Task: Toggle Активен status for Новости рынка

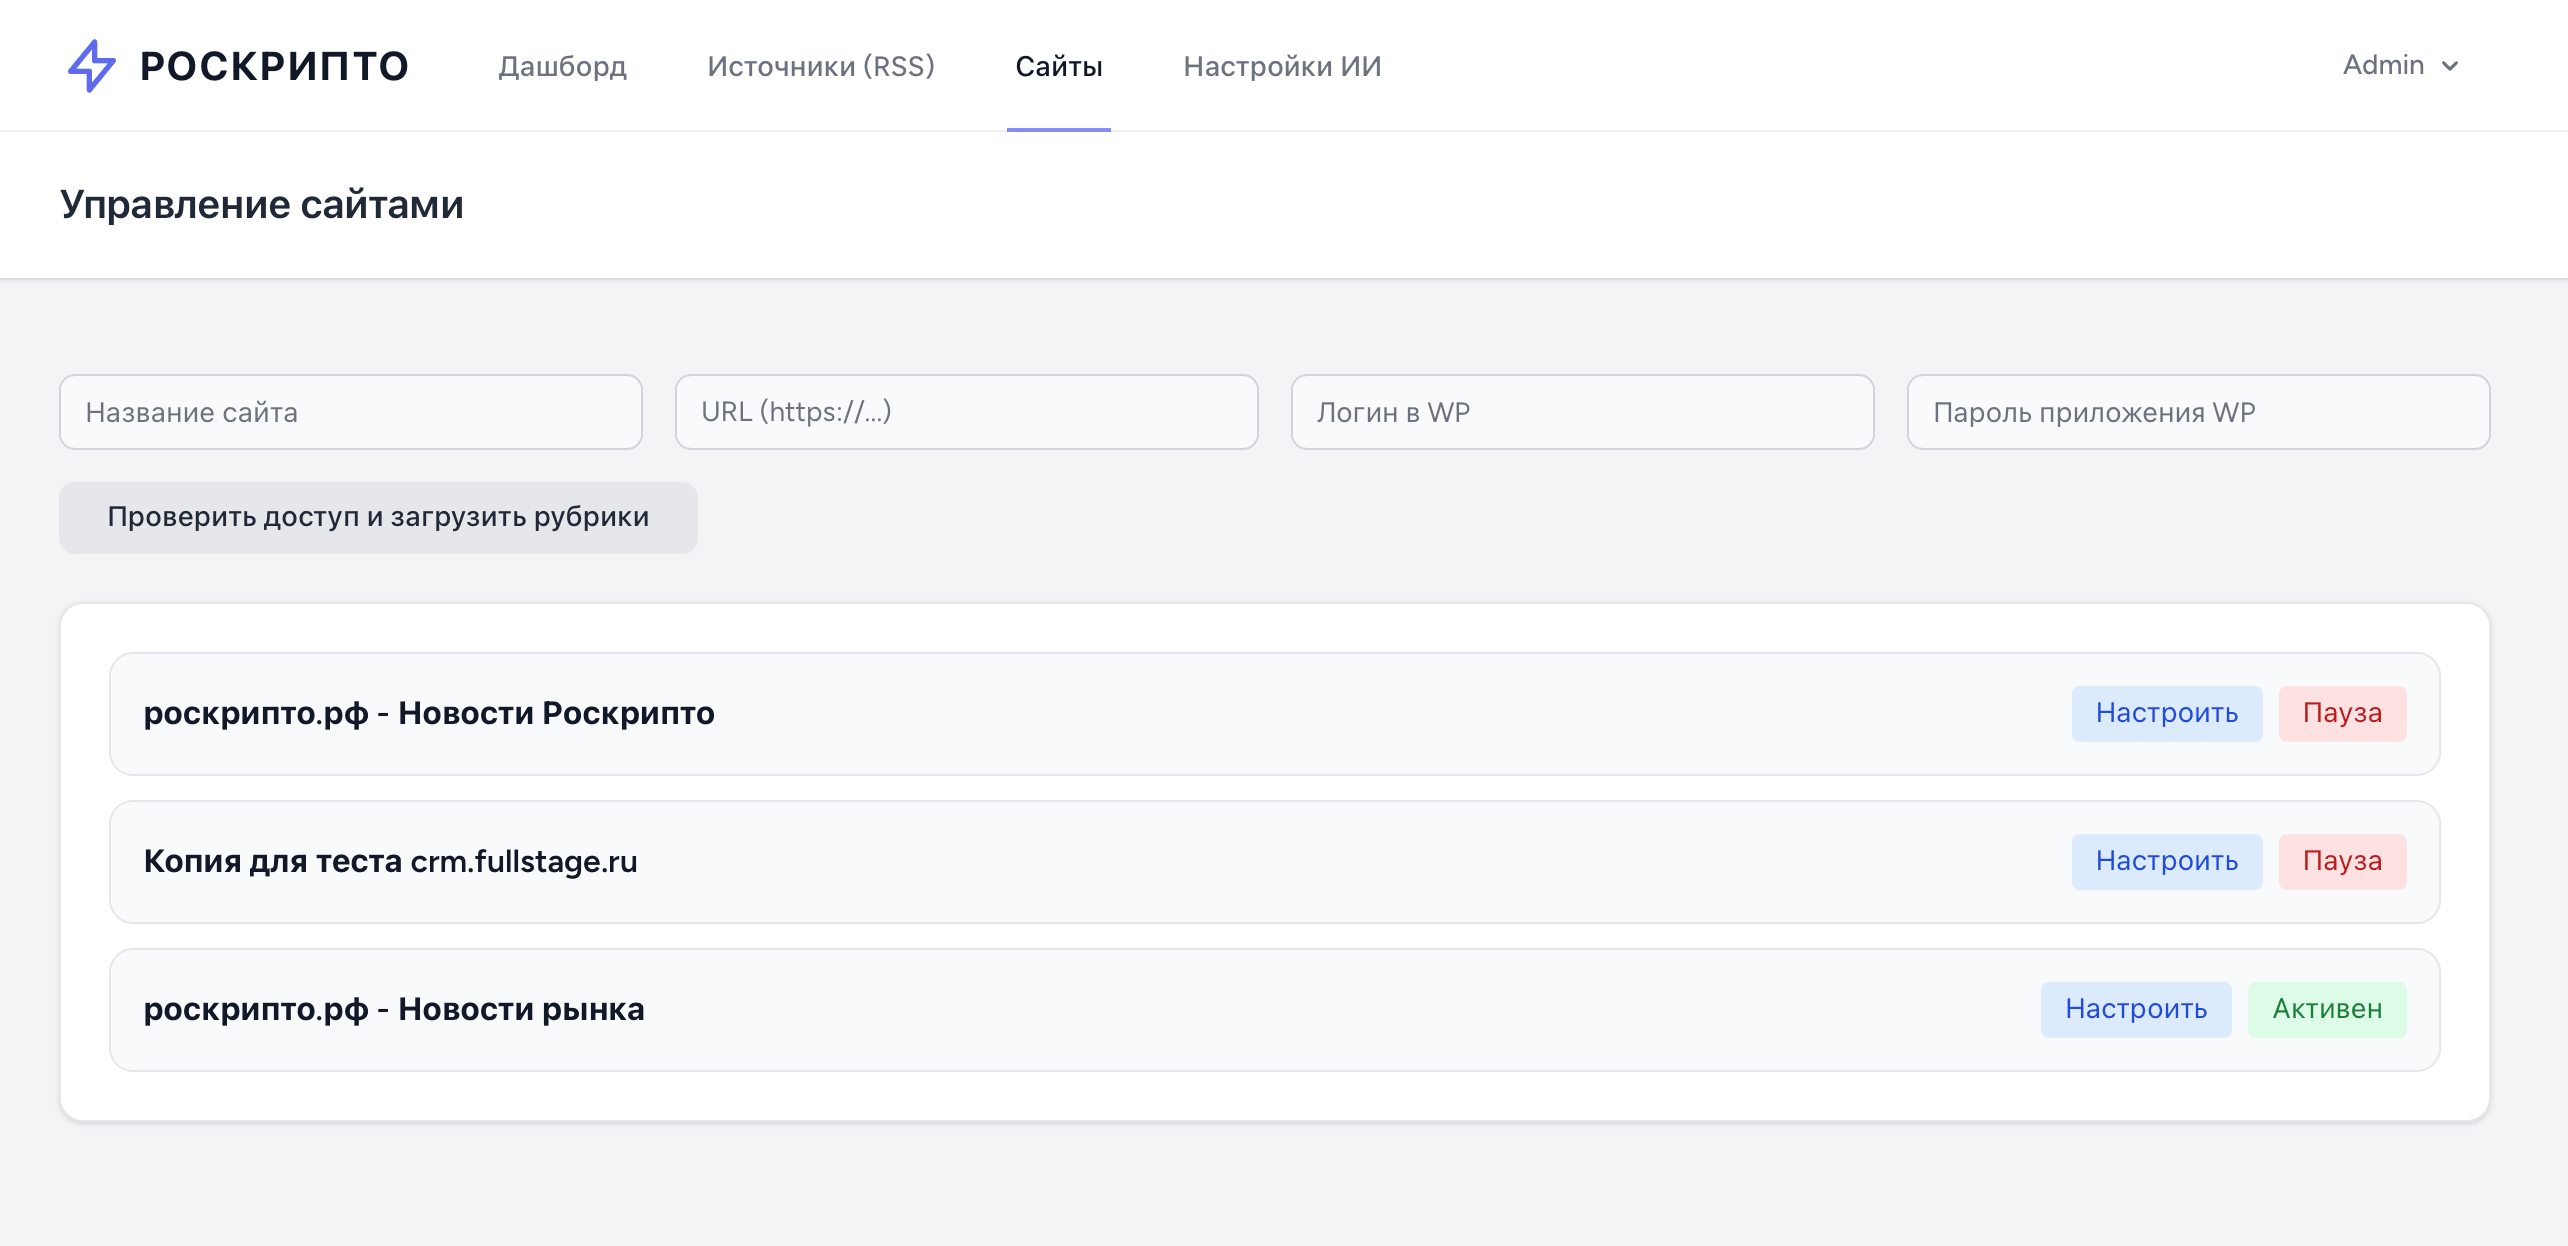Action: click(2327, 1009)
